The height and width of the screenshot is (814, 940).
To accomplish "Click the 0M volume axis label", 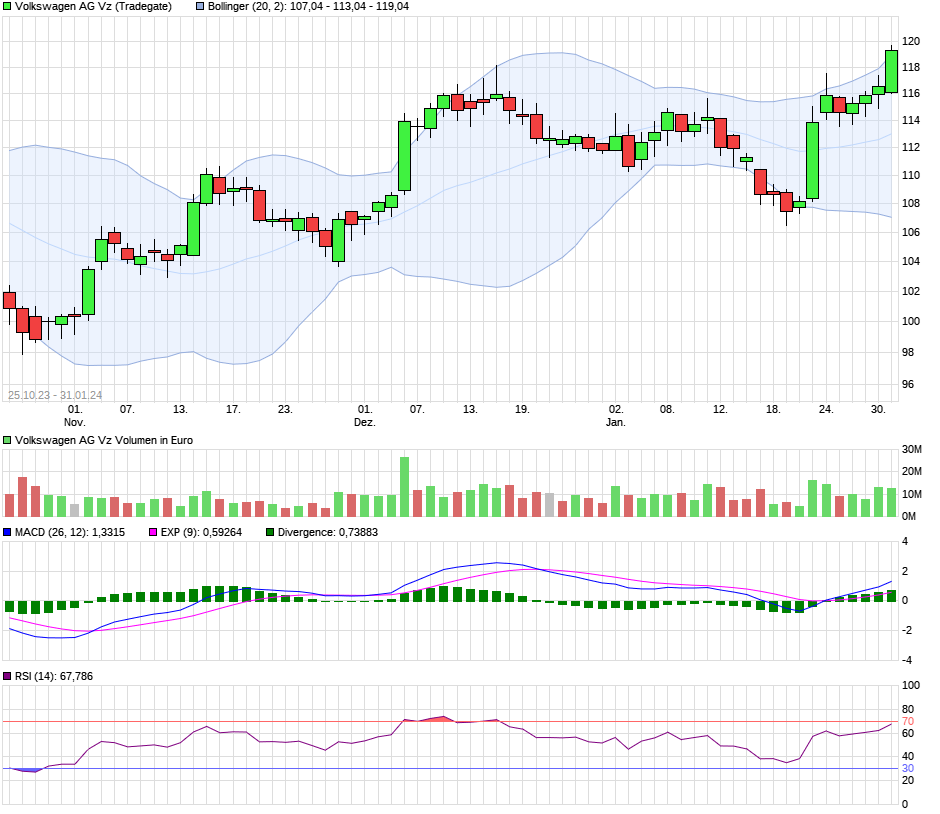I will 909,516.
